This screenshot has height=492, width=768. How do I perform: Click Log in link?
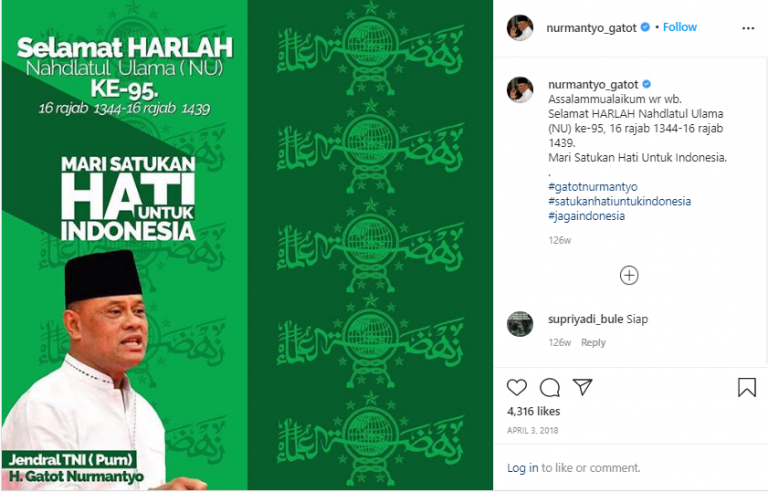522,468
